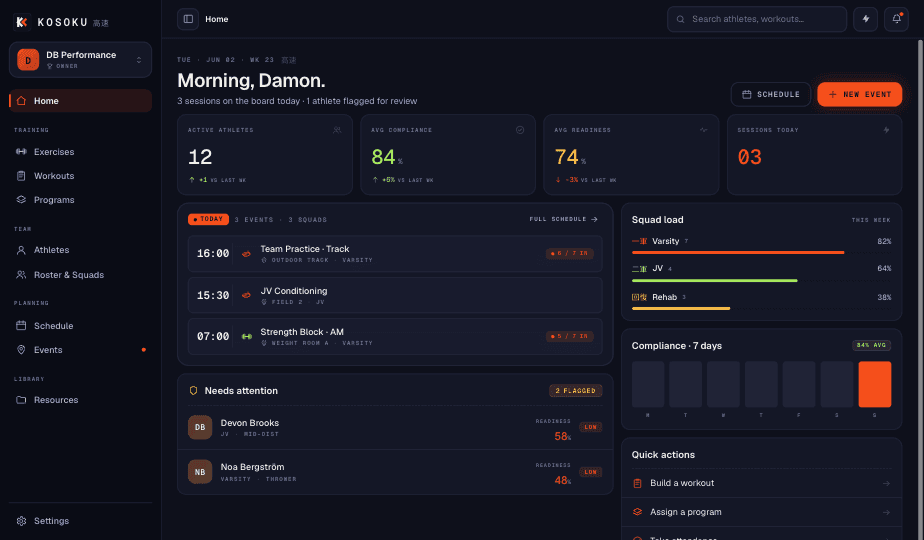The width and height of the screenshot is (924, 540).
Task: Click the Team Practice running shoe icon
Action: [246, 254]
